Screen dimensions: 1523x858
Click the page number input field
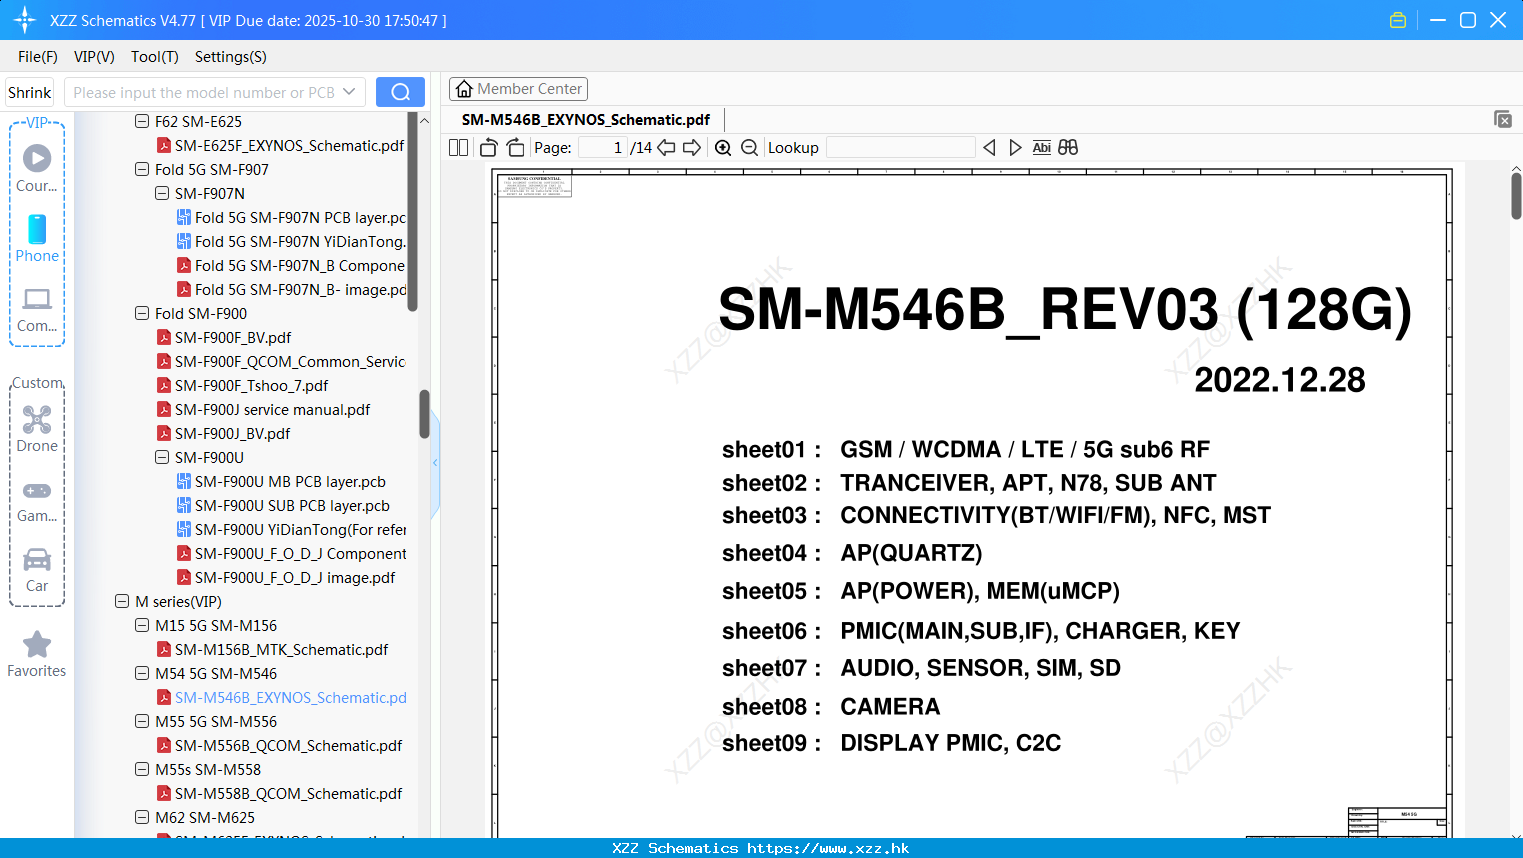[x=602, y=148]
